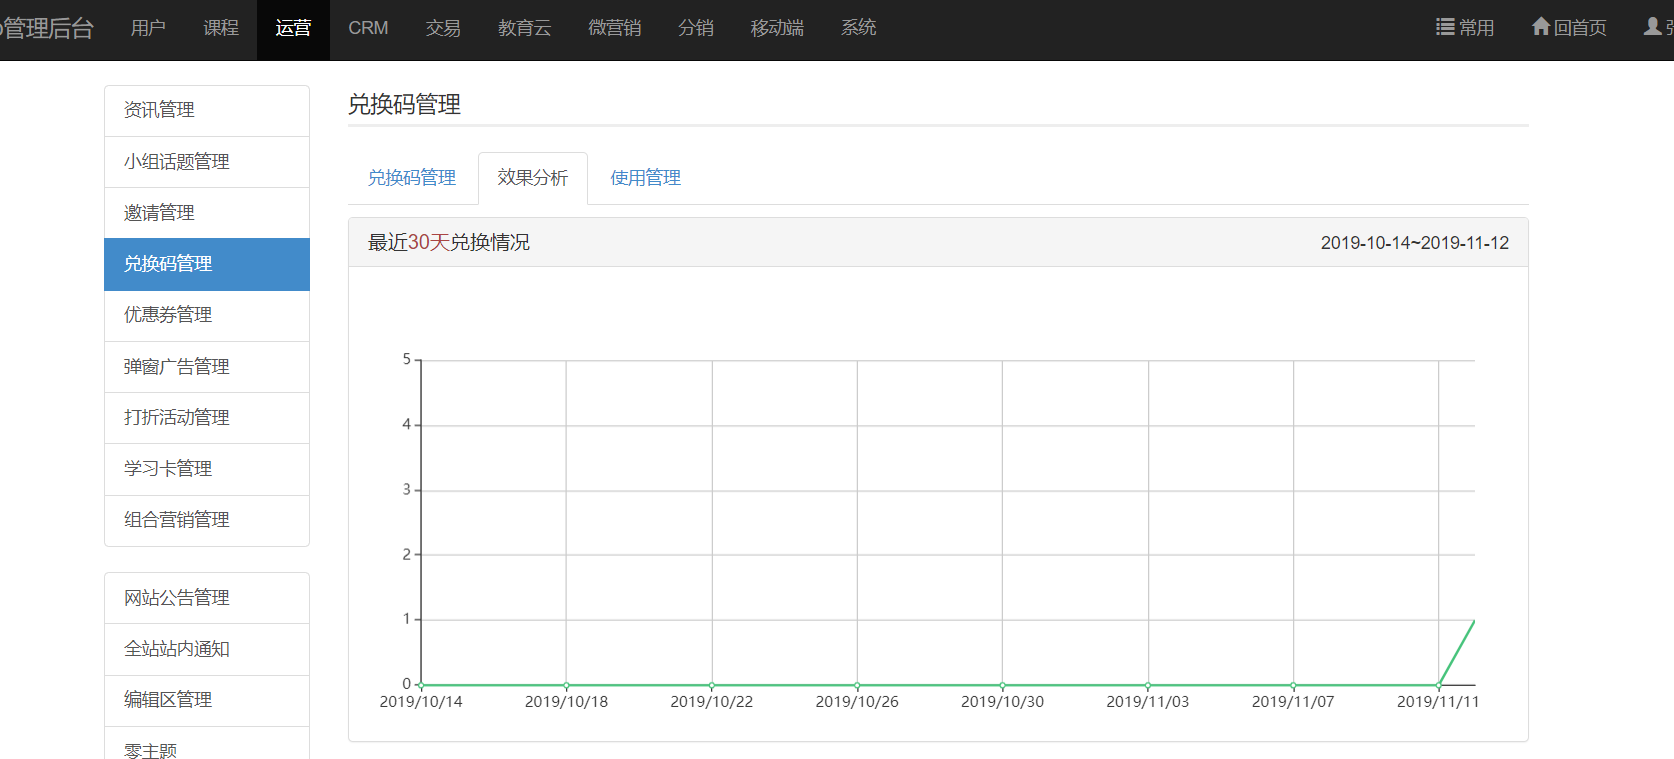Go to 教育云 in the navigation bar
Image resolution: width=1674 pixels, height=759 pixels.
(x=524, y=28)
